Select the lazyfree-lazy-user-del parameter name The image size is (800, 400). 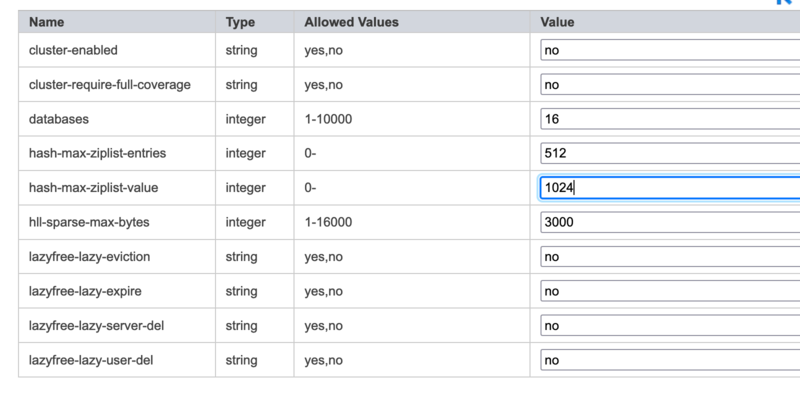click(91, 360)
